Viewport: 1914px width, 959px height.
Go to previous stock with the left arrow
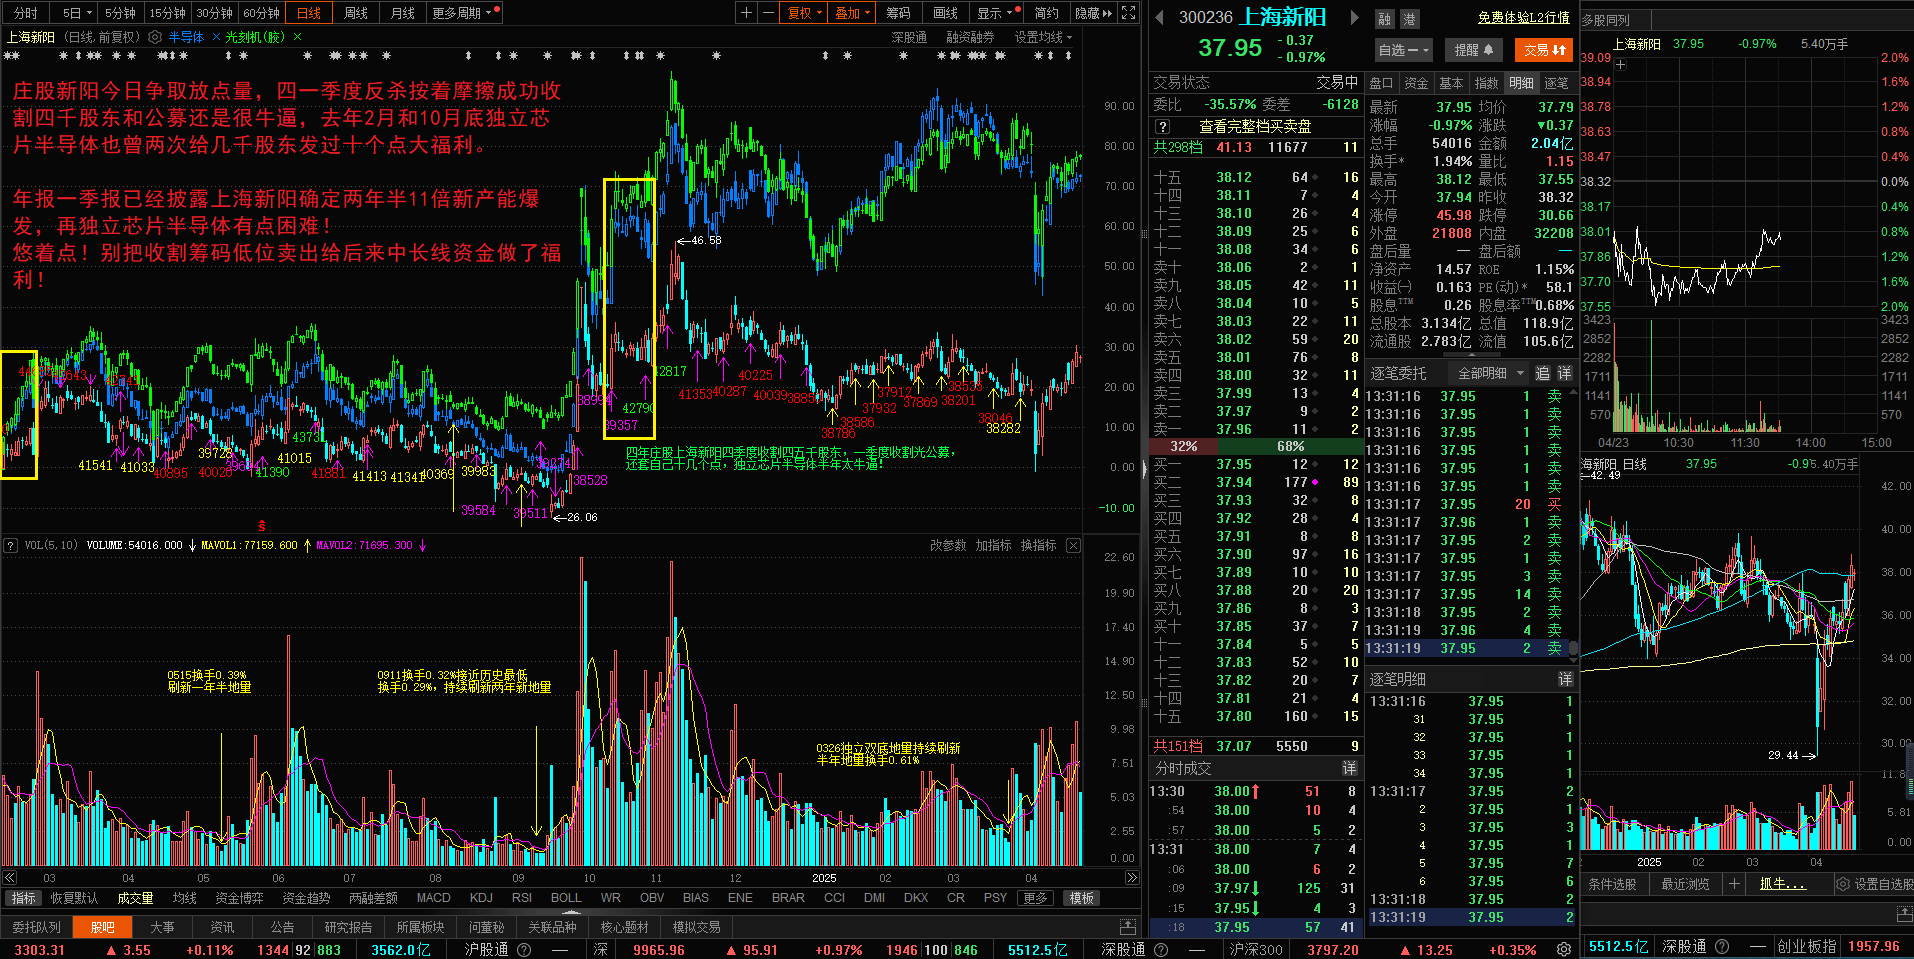(1159, 17)
